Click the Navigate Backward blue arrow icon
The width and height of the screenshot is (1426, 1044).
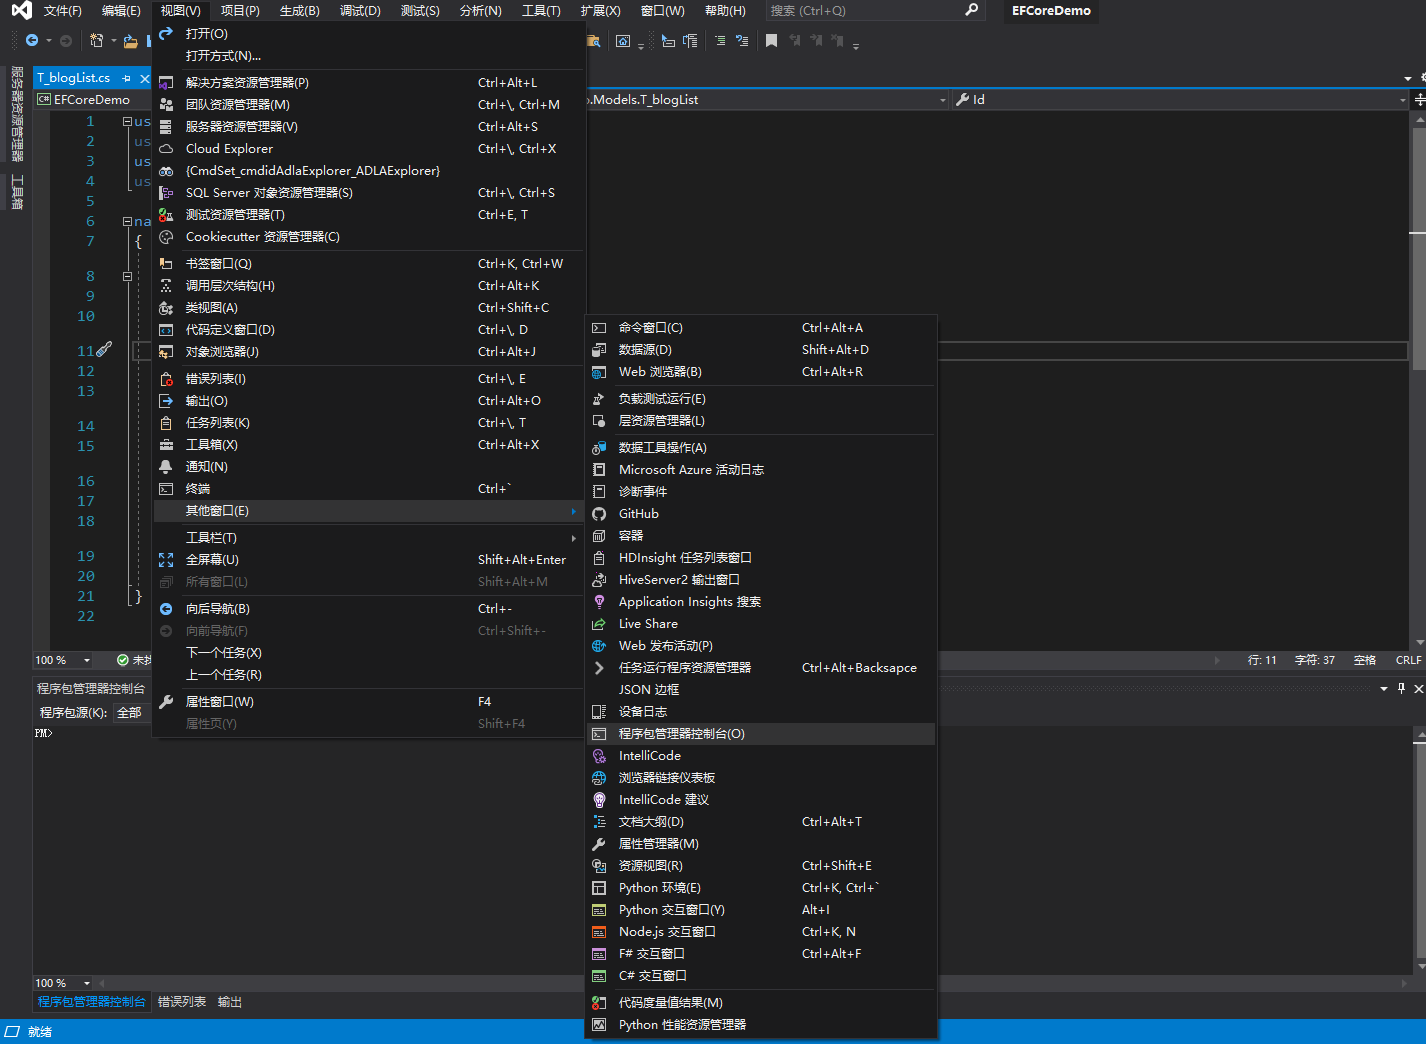pos(32,41)
